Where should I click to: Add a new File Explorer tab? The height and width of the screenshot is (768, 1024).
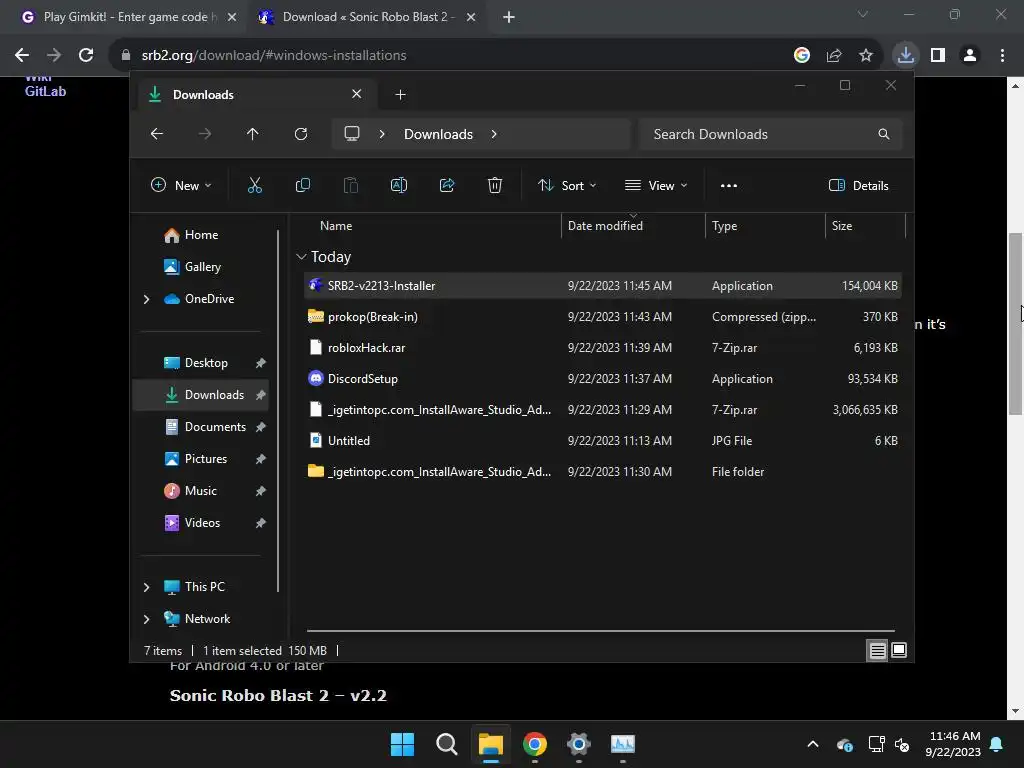pyautogui.click(x=400, y=95)
